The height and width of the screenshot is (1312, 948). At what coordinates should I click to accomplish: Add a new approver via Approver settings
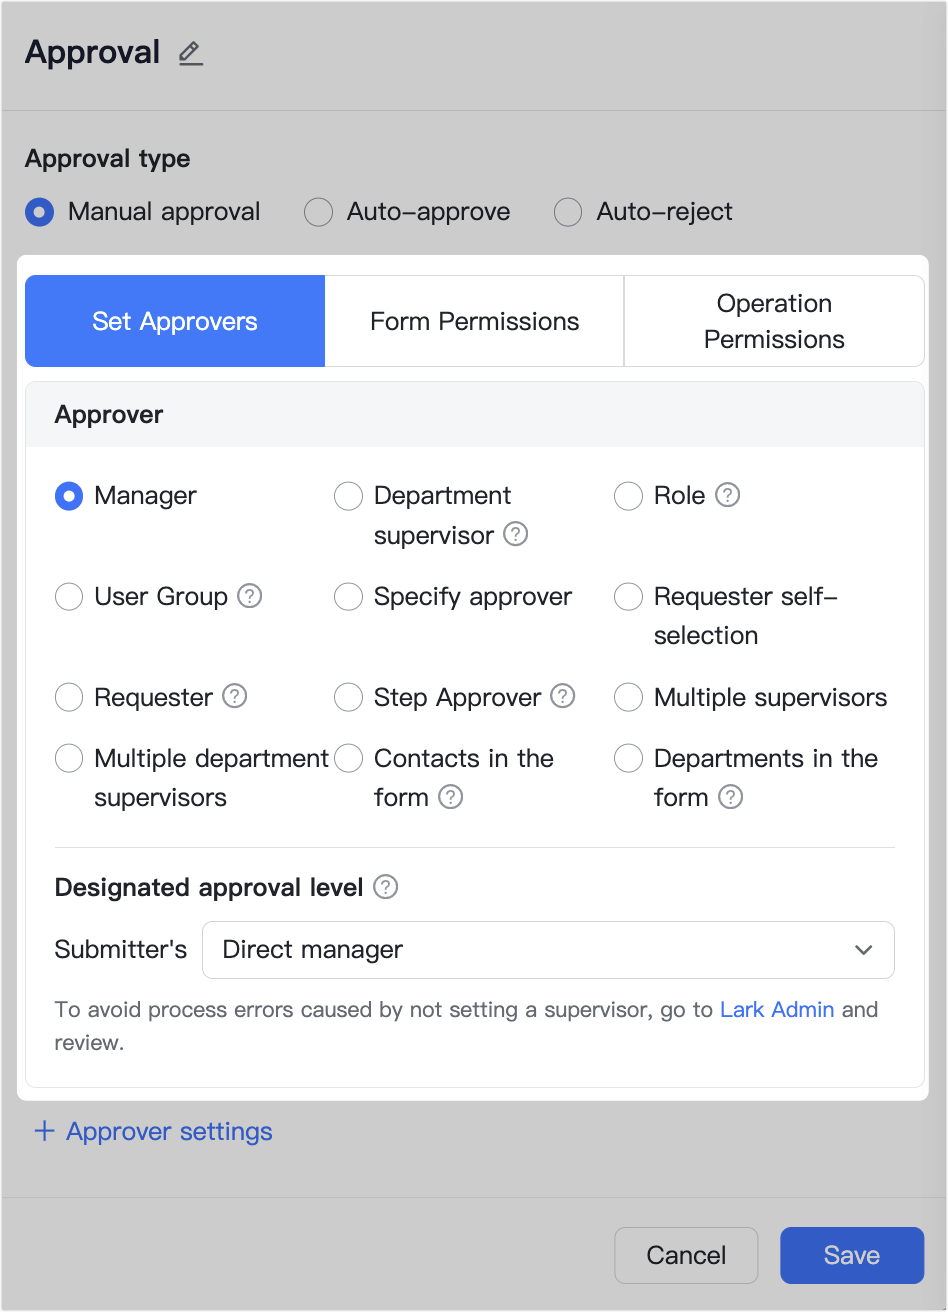[x=152, y=1131]
